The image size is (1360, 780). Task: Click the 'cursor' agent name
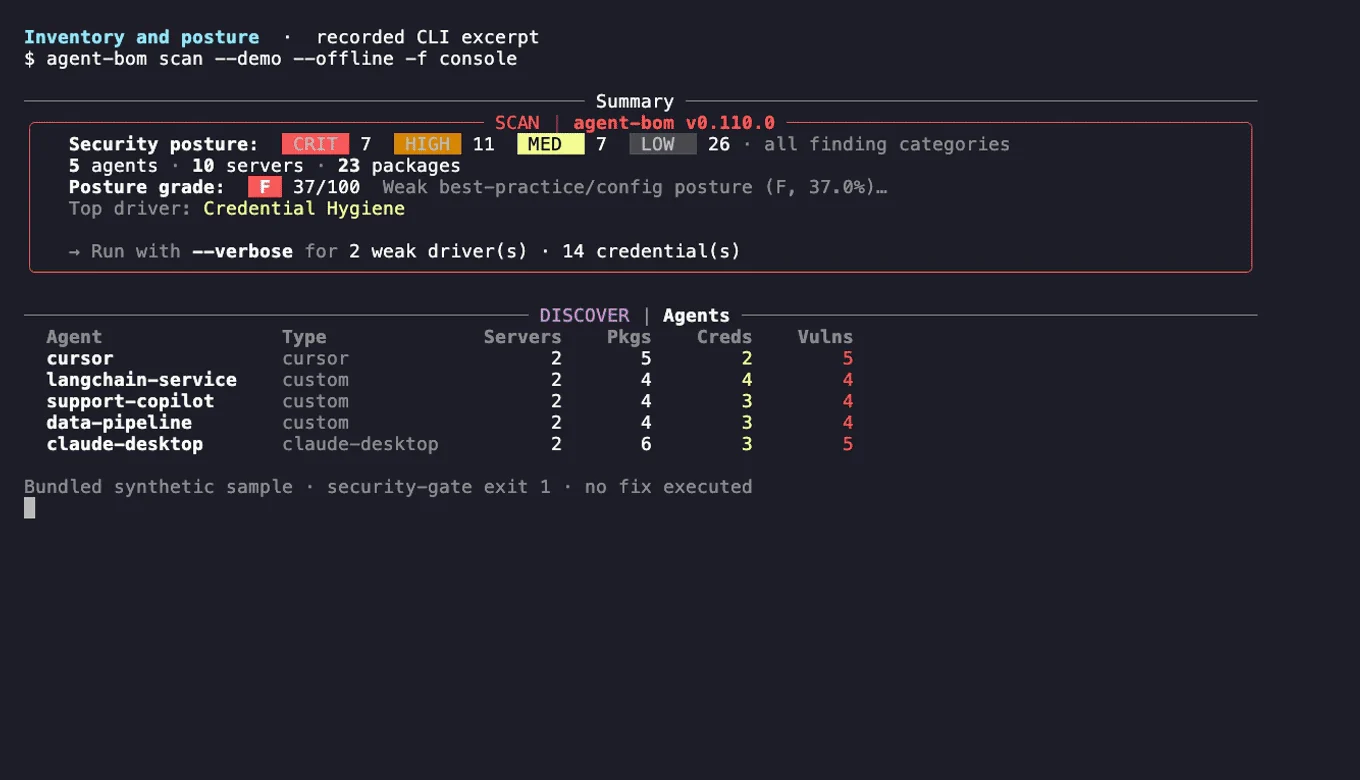(x=80, y=358)
